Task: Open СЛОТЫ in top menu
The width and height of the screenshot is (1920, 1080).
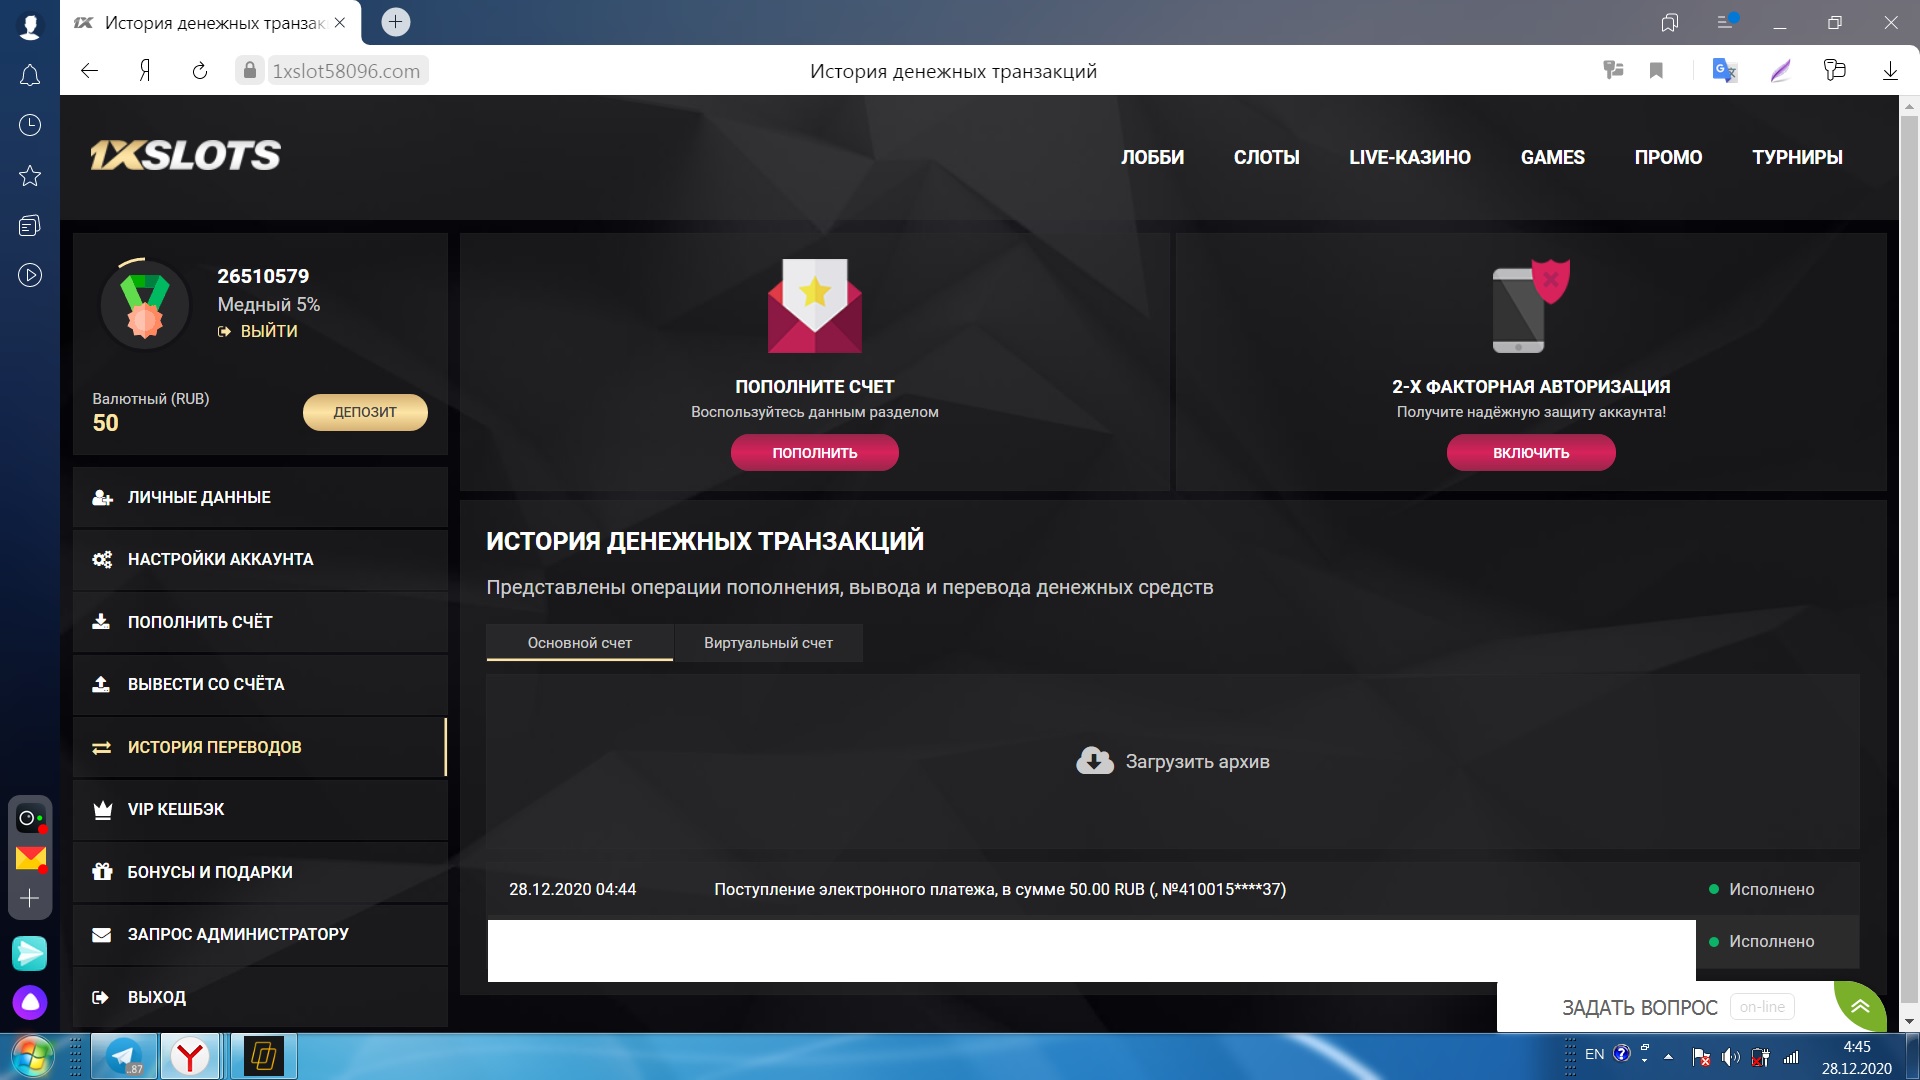Action: (1266, 157)
